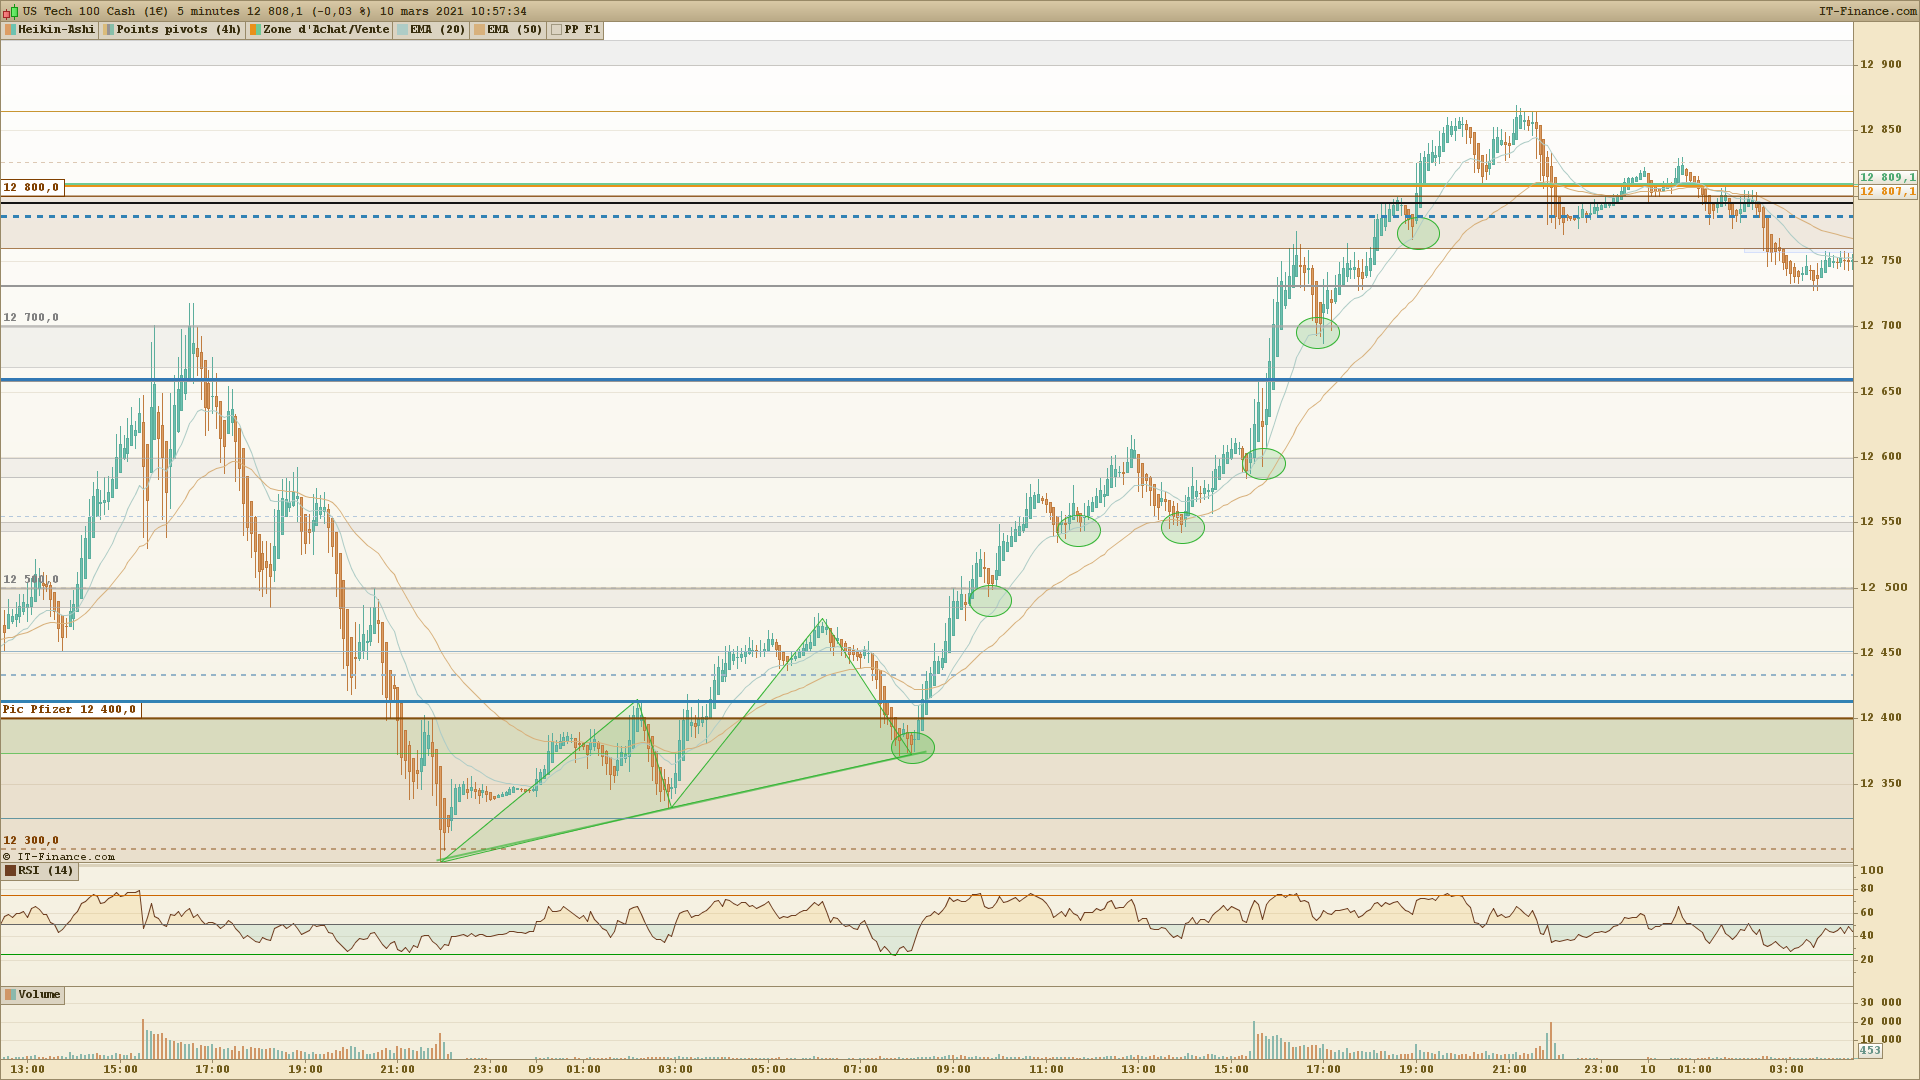Click the green circle marker near 12 400
Viewport: 1920px width, 1080px height.
[x=912, y=747]
